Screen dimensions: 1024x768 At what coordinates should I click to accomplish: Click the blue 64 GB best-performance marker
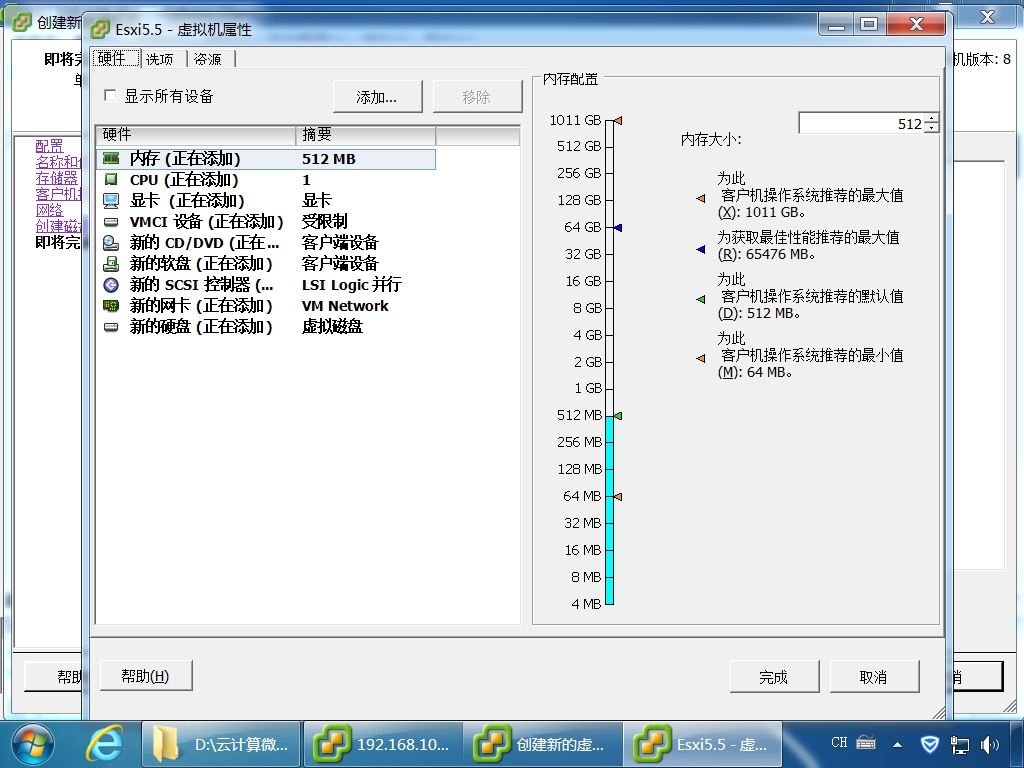[618, 227]
